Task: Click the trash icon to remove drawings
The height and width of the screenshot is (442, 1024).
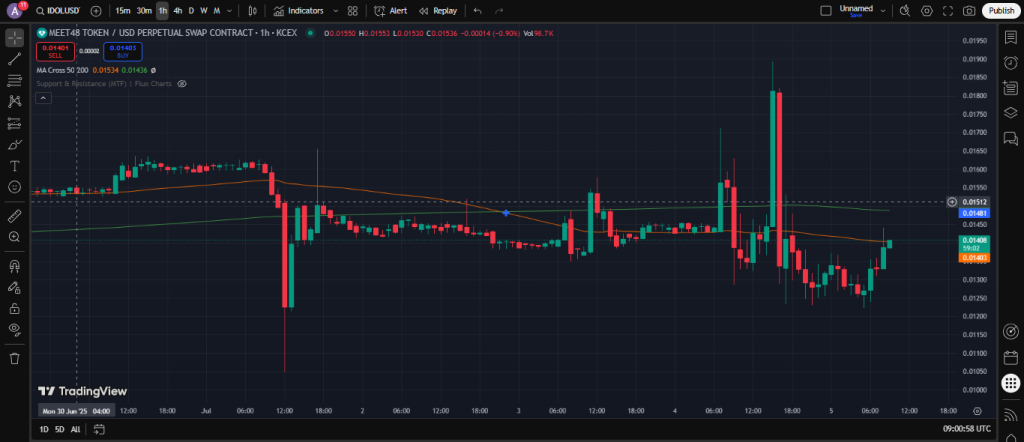Action: (x=14, y=358)
